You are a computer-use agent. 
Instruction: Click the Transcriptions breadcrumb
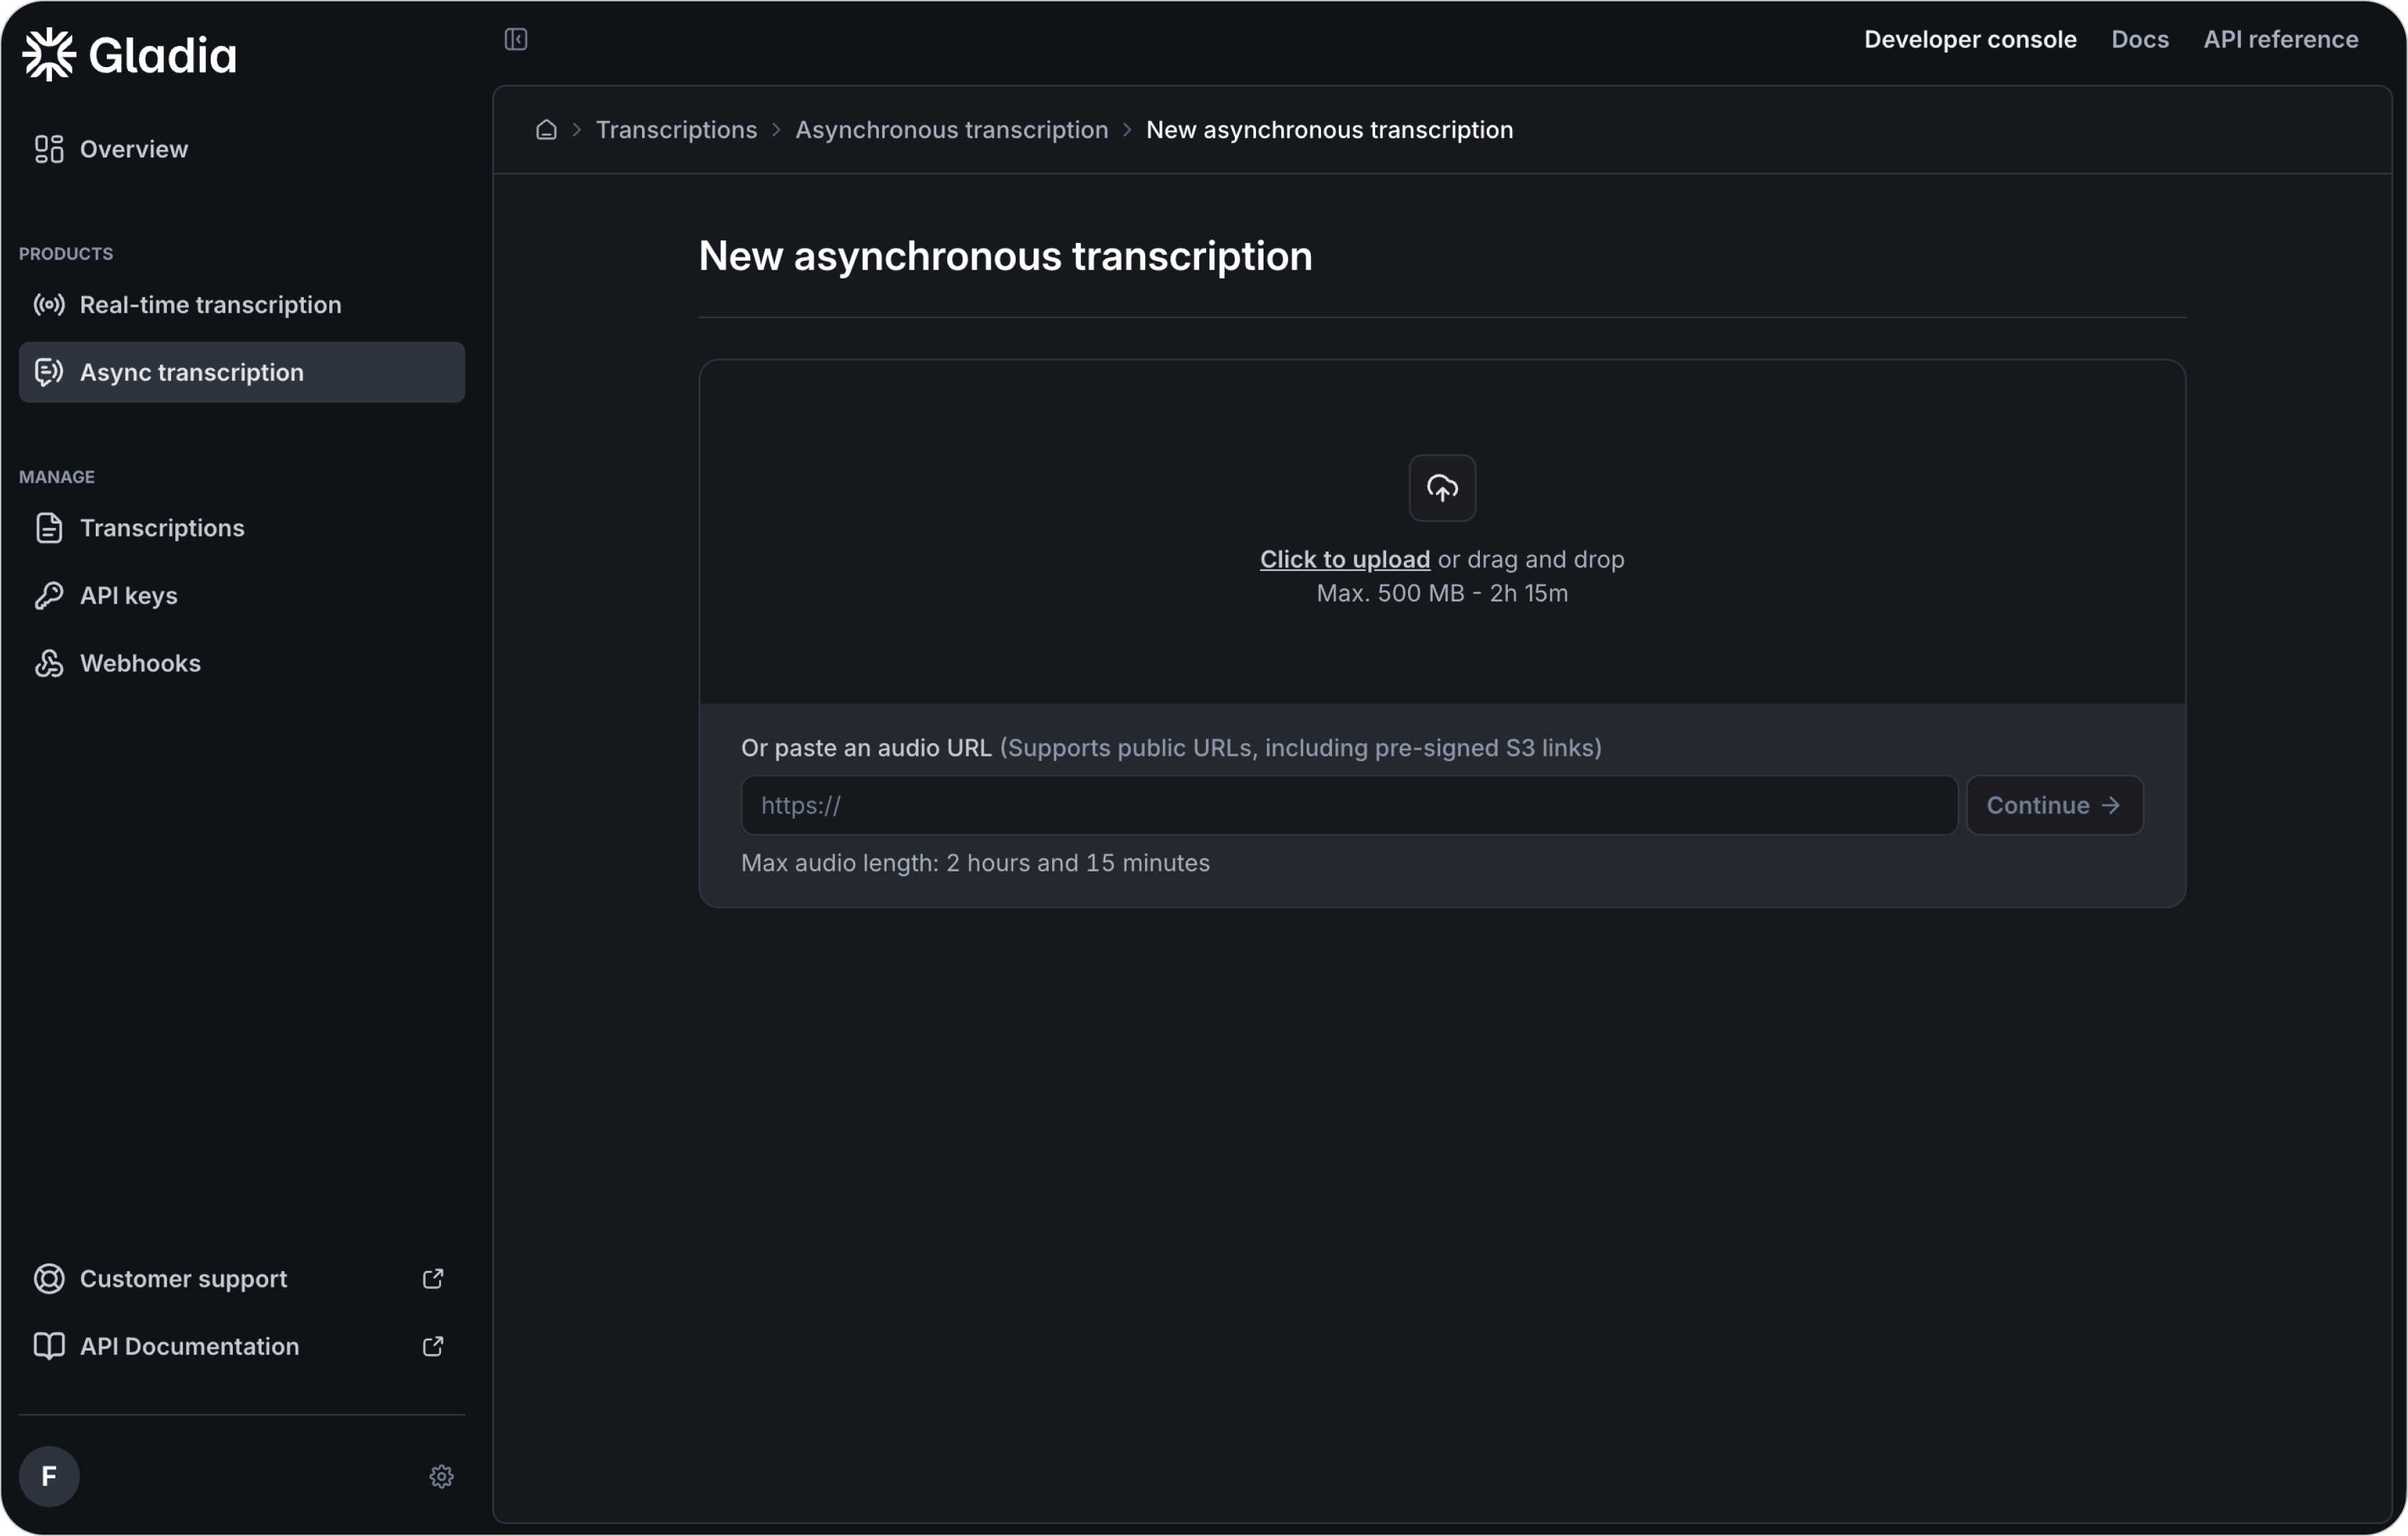click(676, 130)
